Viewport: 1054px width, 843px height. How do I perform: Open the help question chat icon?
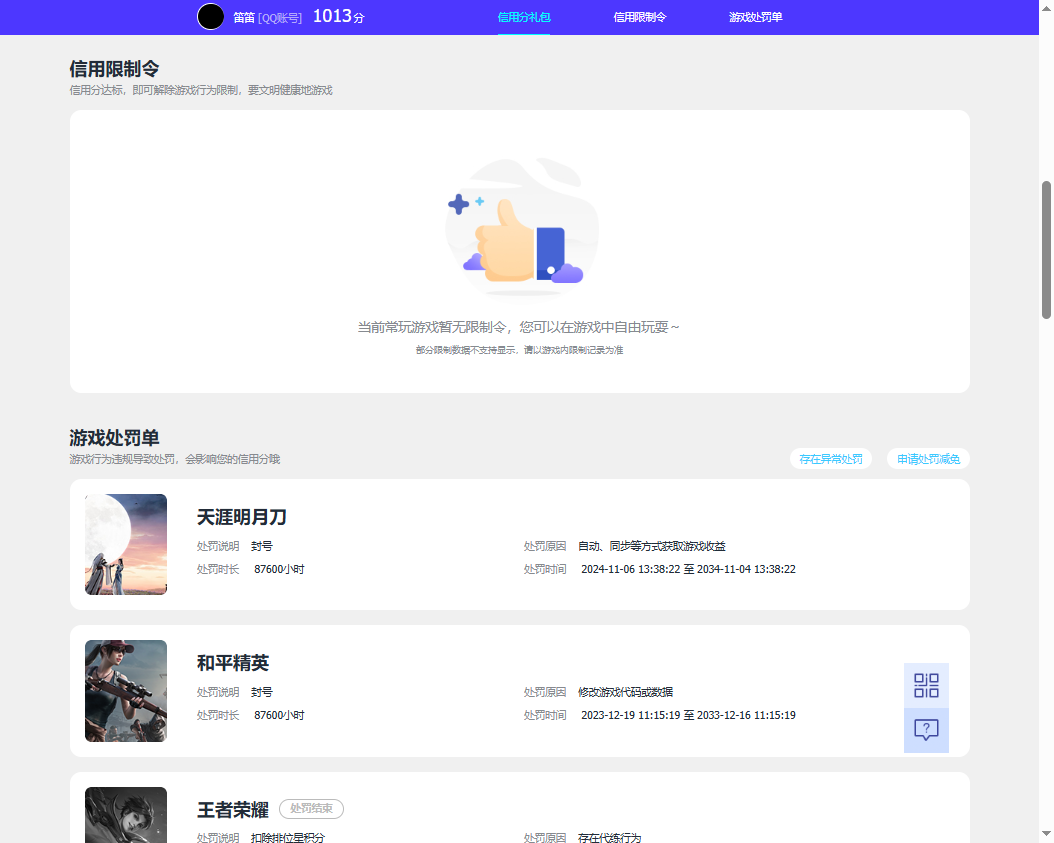(926, 730)
